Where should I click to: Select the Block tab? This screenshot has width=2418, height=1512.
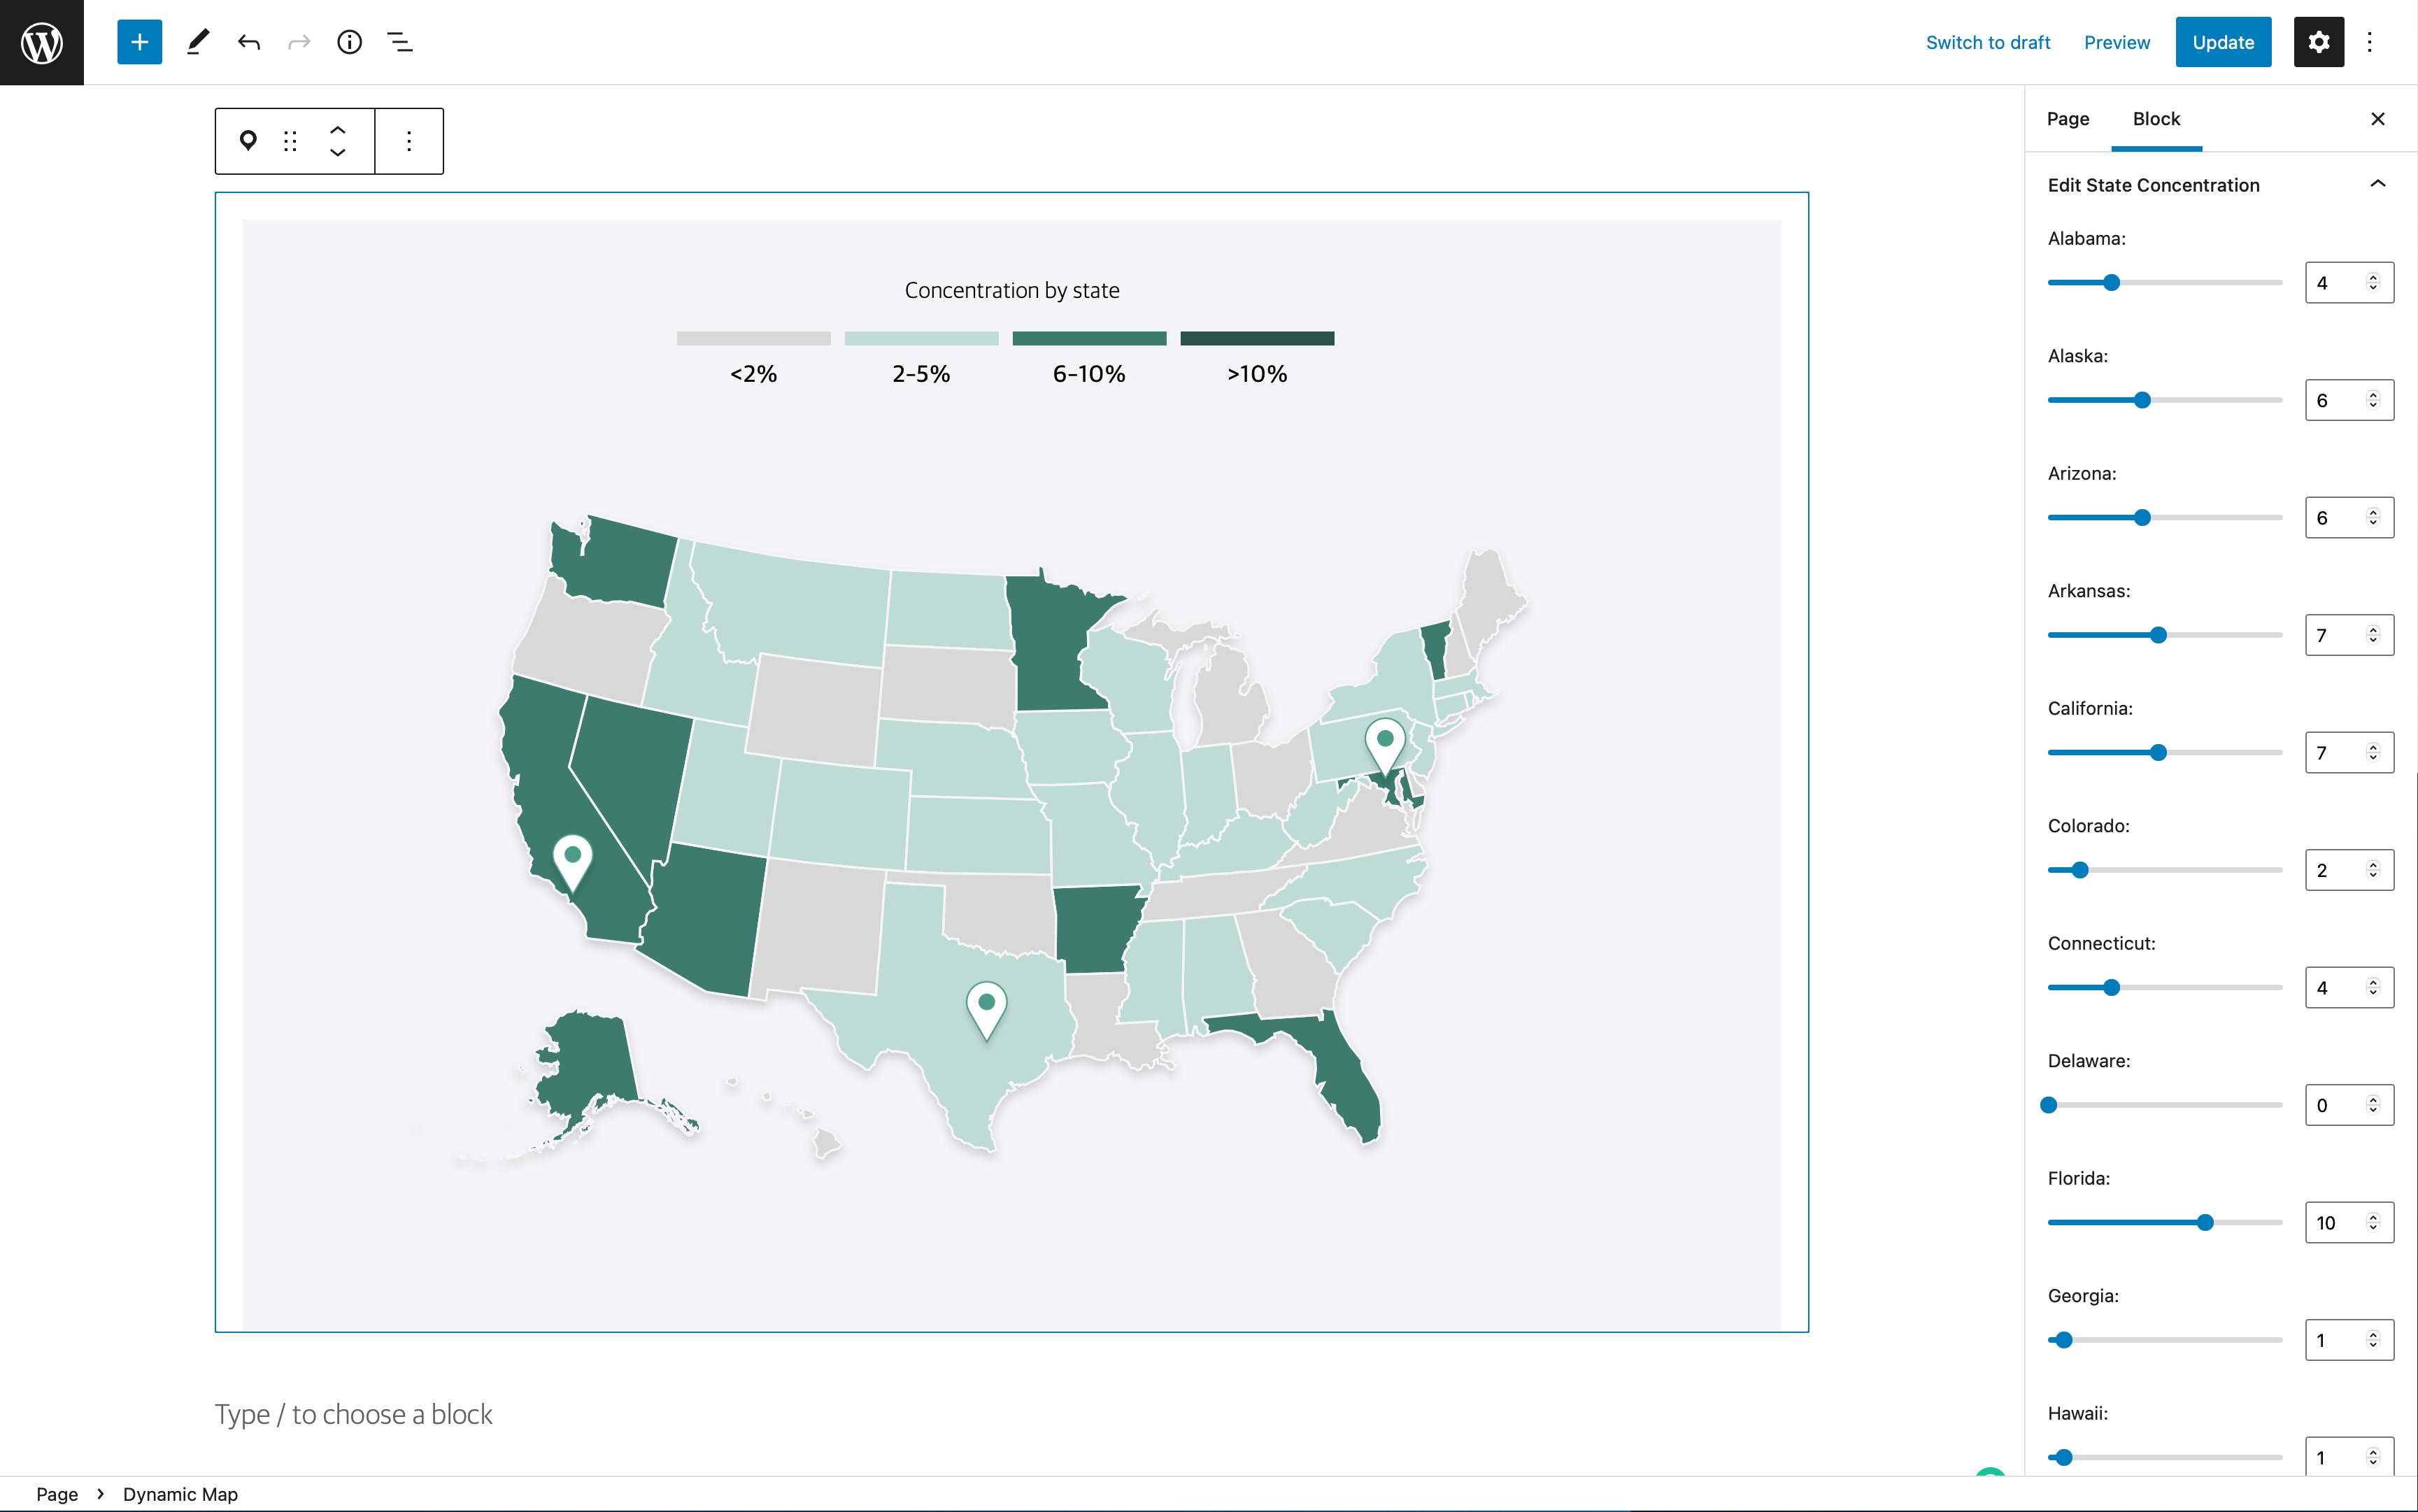point(2156,119)
